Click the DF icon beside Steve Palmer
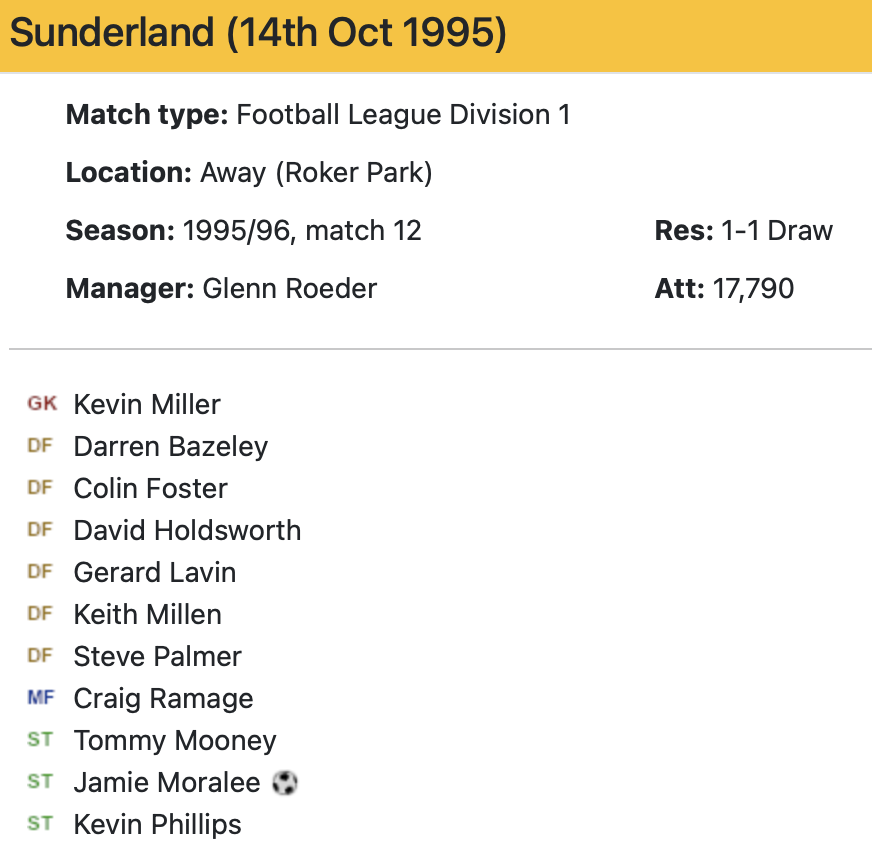The width and height of the screenshot is (872, 866). point(40,656)
